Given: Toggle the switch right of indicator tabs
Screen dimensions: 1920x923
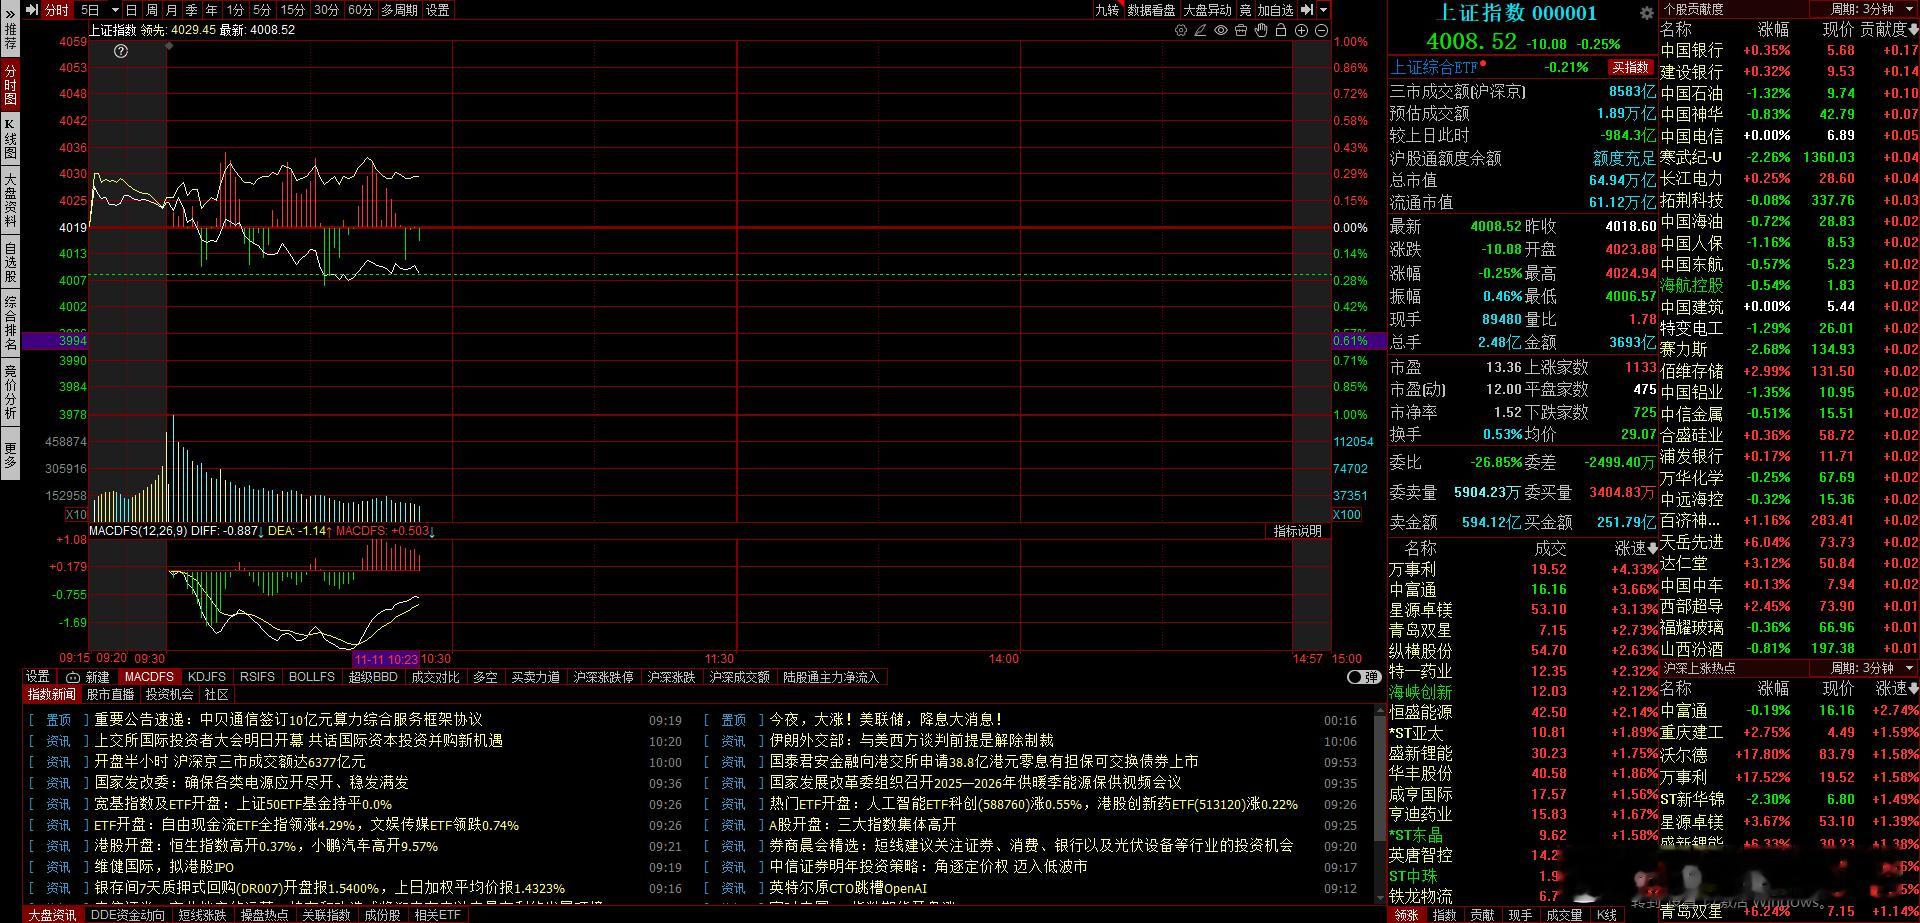Looking at the screenshot, I should coord(1363,677).
